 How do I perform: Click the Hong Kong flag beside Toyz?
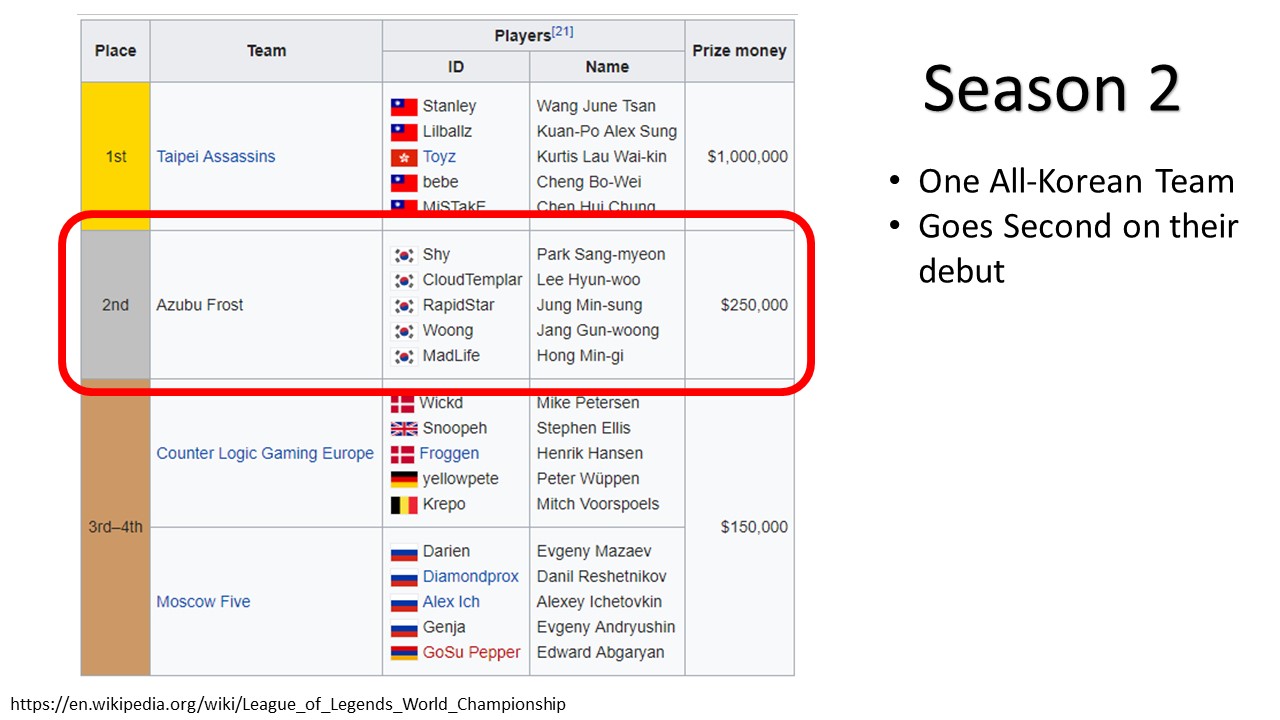click(404, 158)
